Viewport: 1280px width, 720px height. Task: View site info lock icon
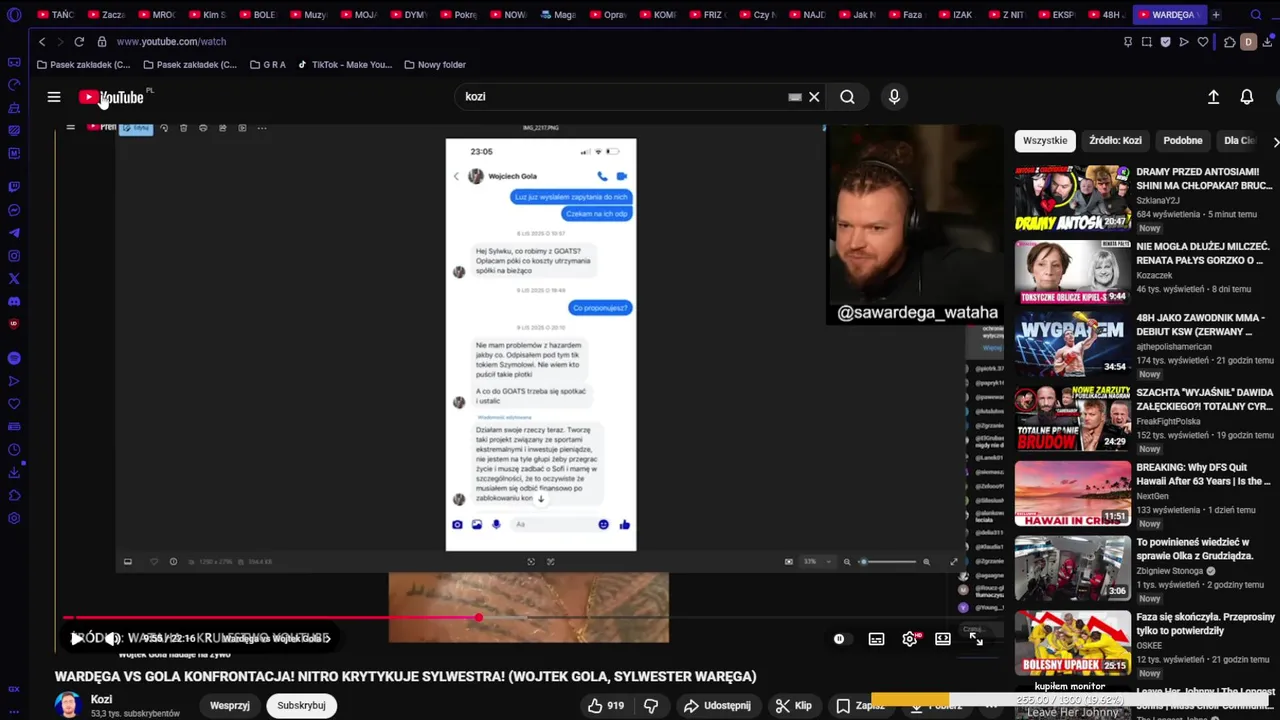[x=102, y=42]
